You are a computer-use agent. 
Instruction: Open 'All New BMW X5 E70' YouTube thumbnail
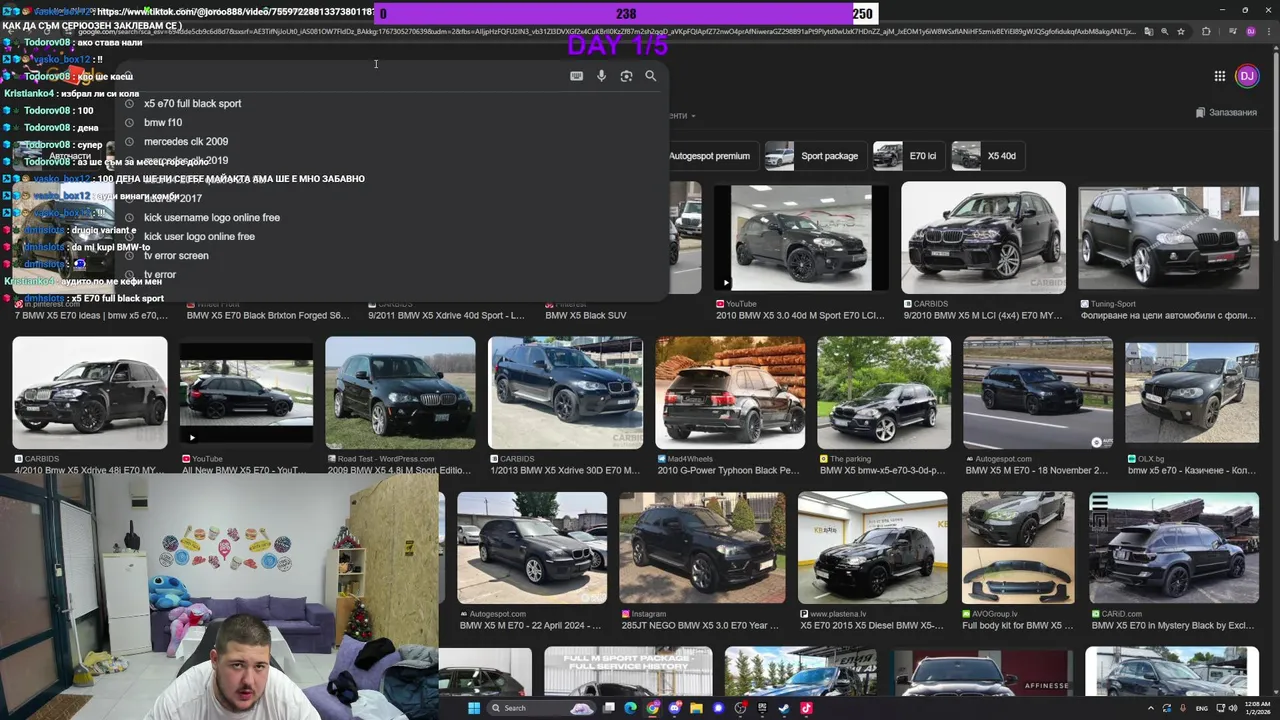[246, 392]
